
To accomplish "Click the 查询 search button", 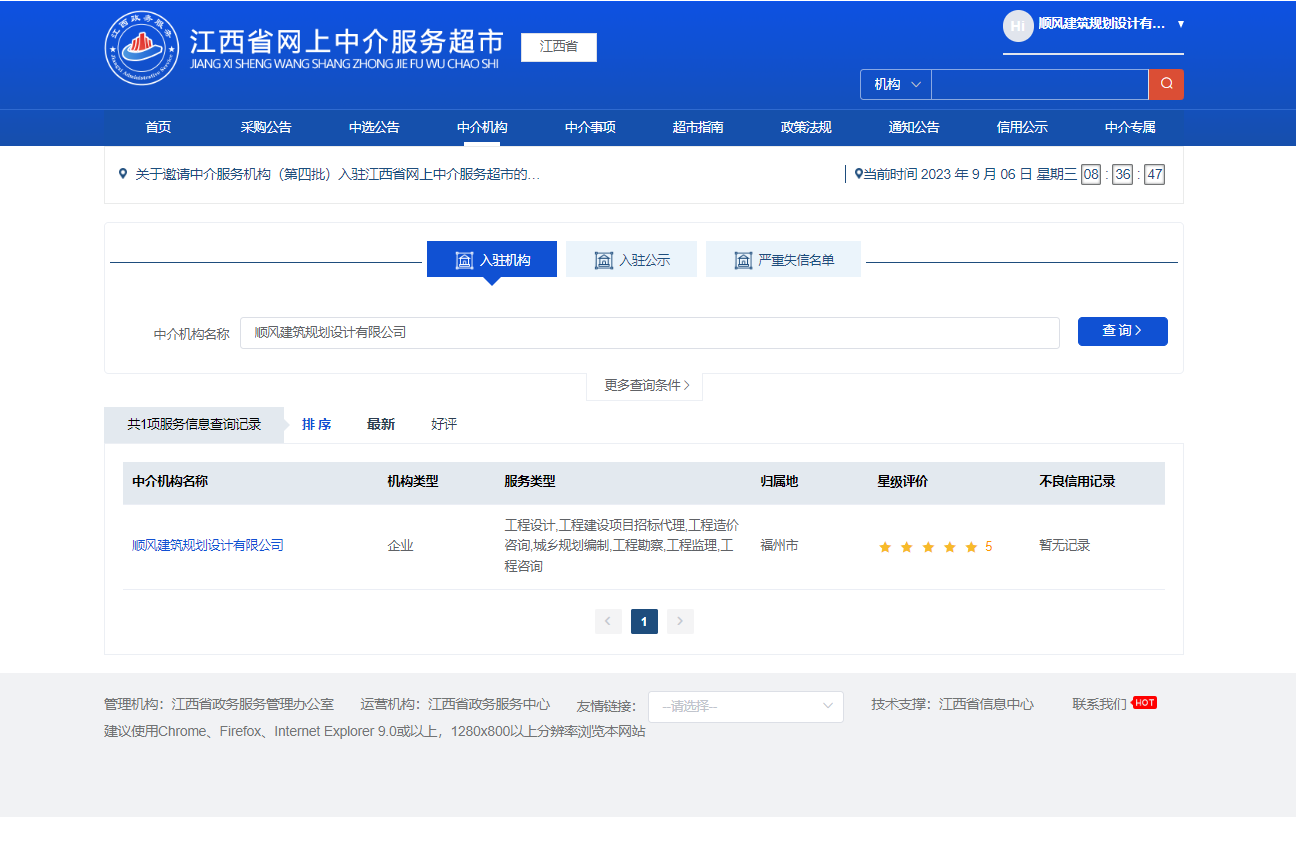I will [1123, 331].
